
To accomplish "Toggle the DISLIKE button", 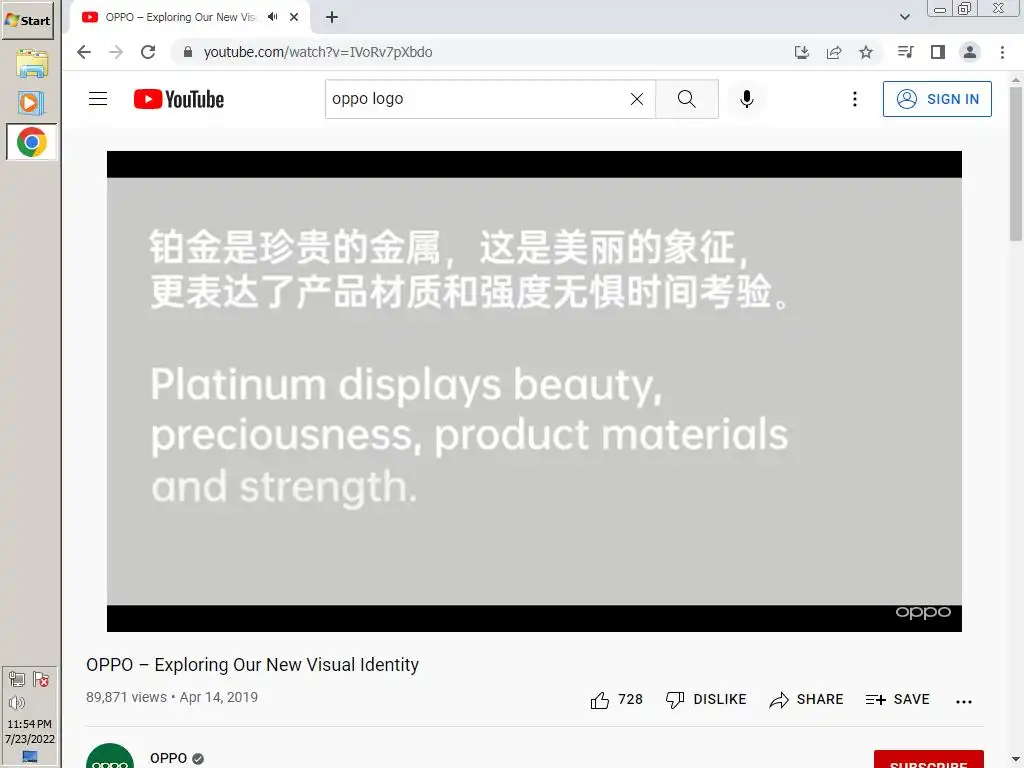I will [705, 700].
